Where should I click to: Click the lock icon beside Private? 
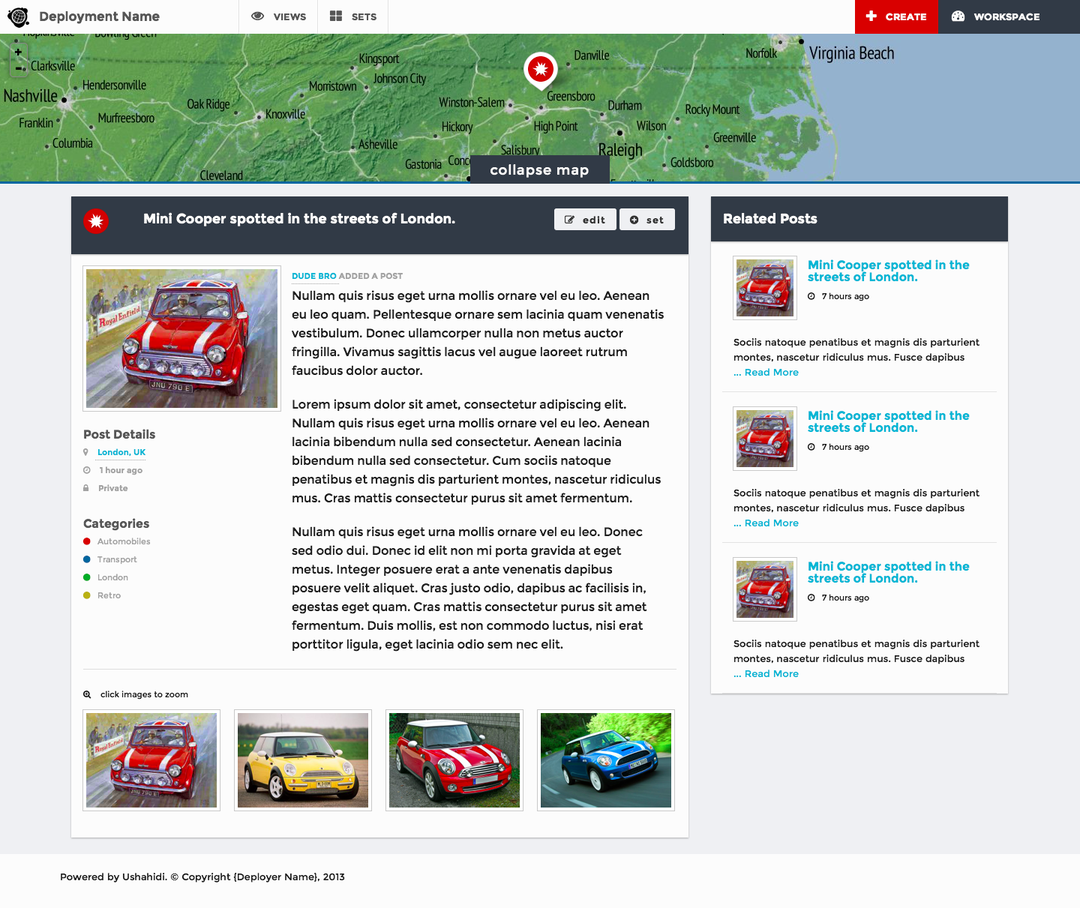tap(86, 488)
